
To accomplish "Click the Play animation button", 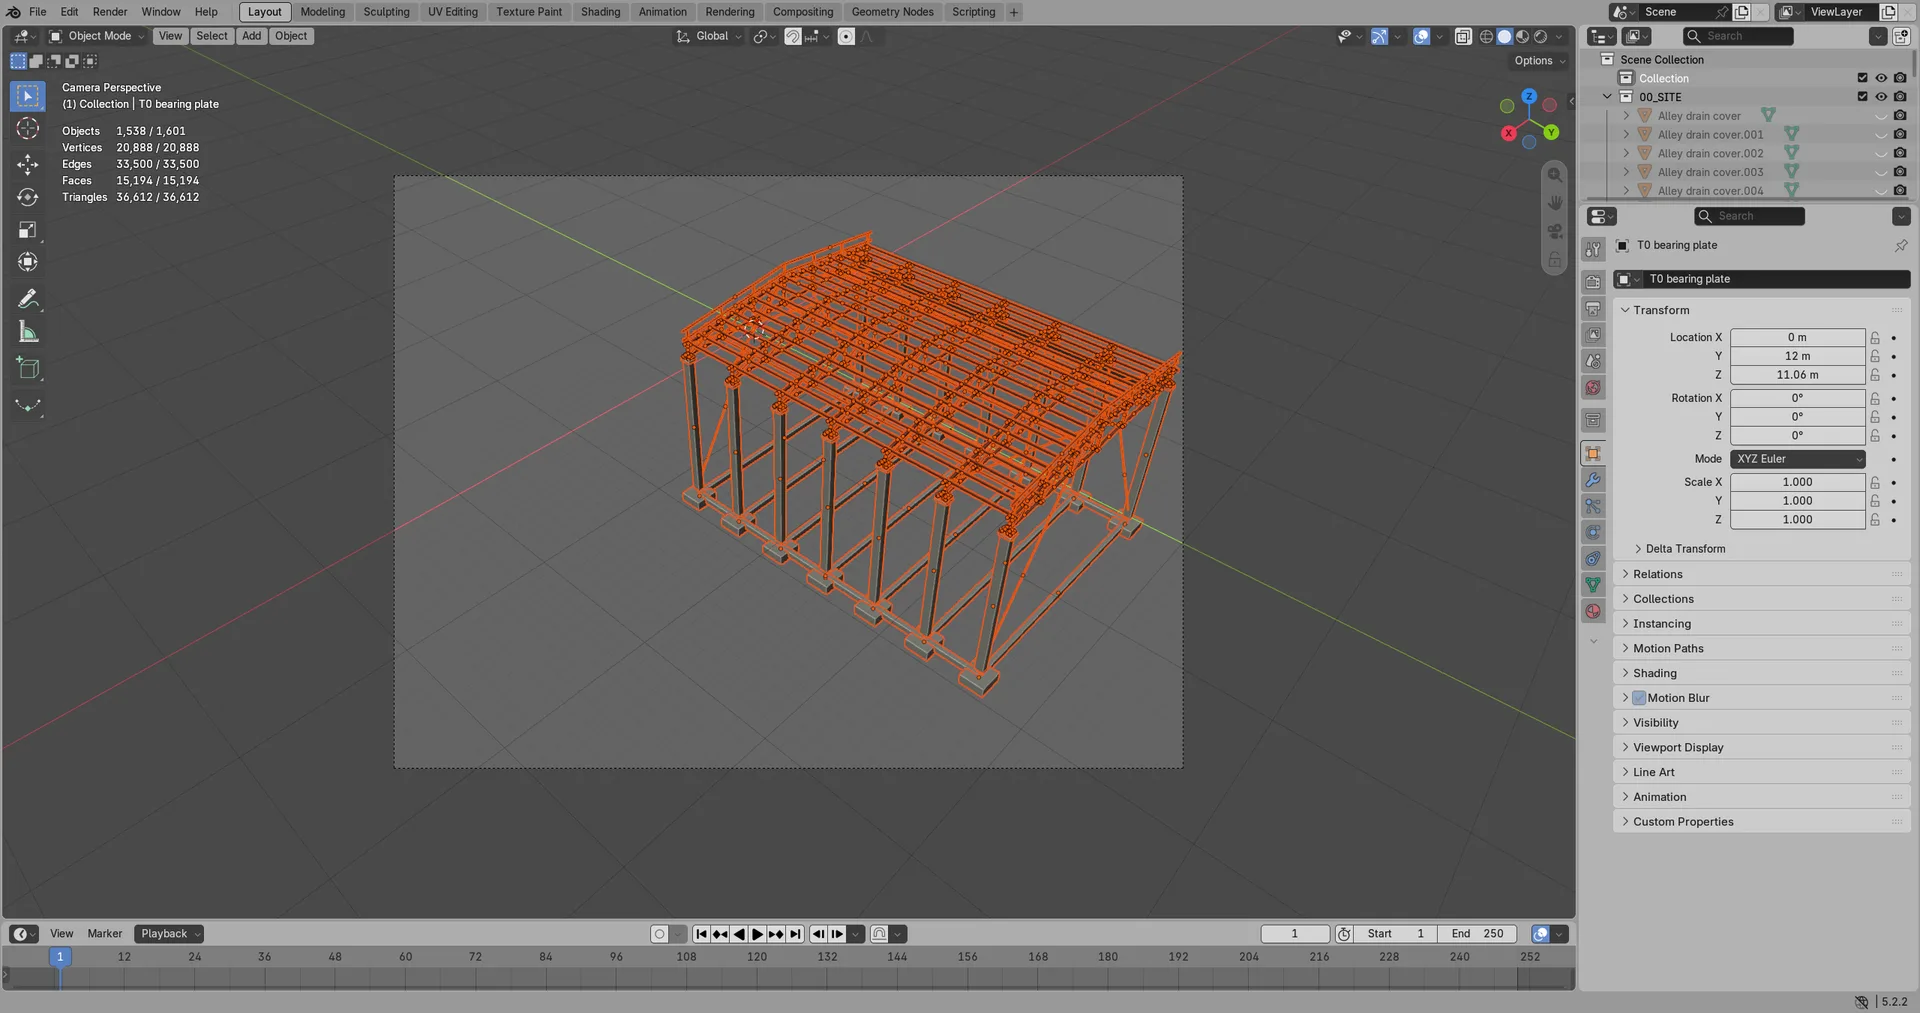I will click(758, 934).
